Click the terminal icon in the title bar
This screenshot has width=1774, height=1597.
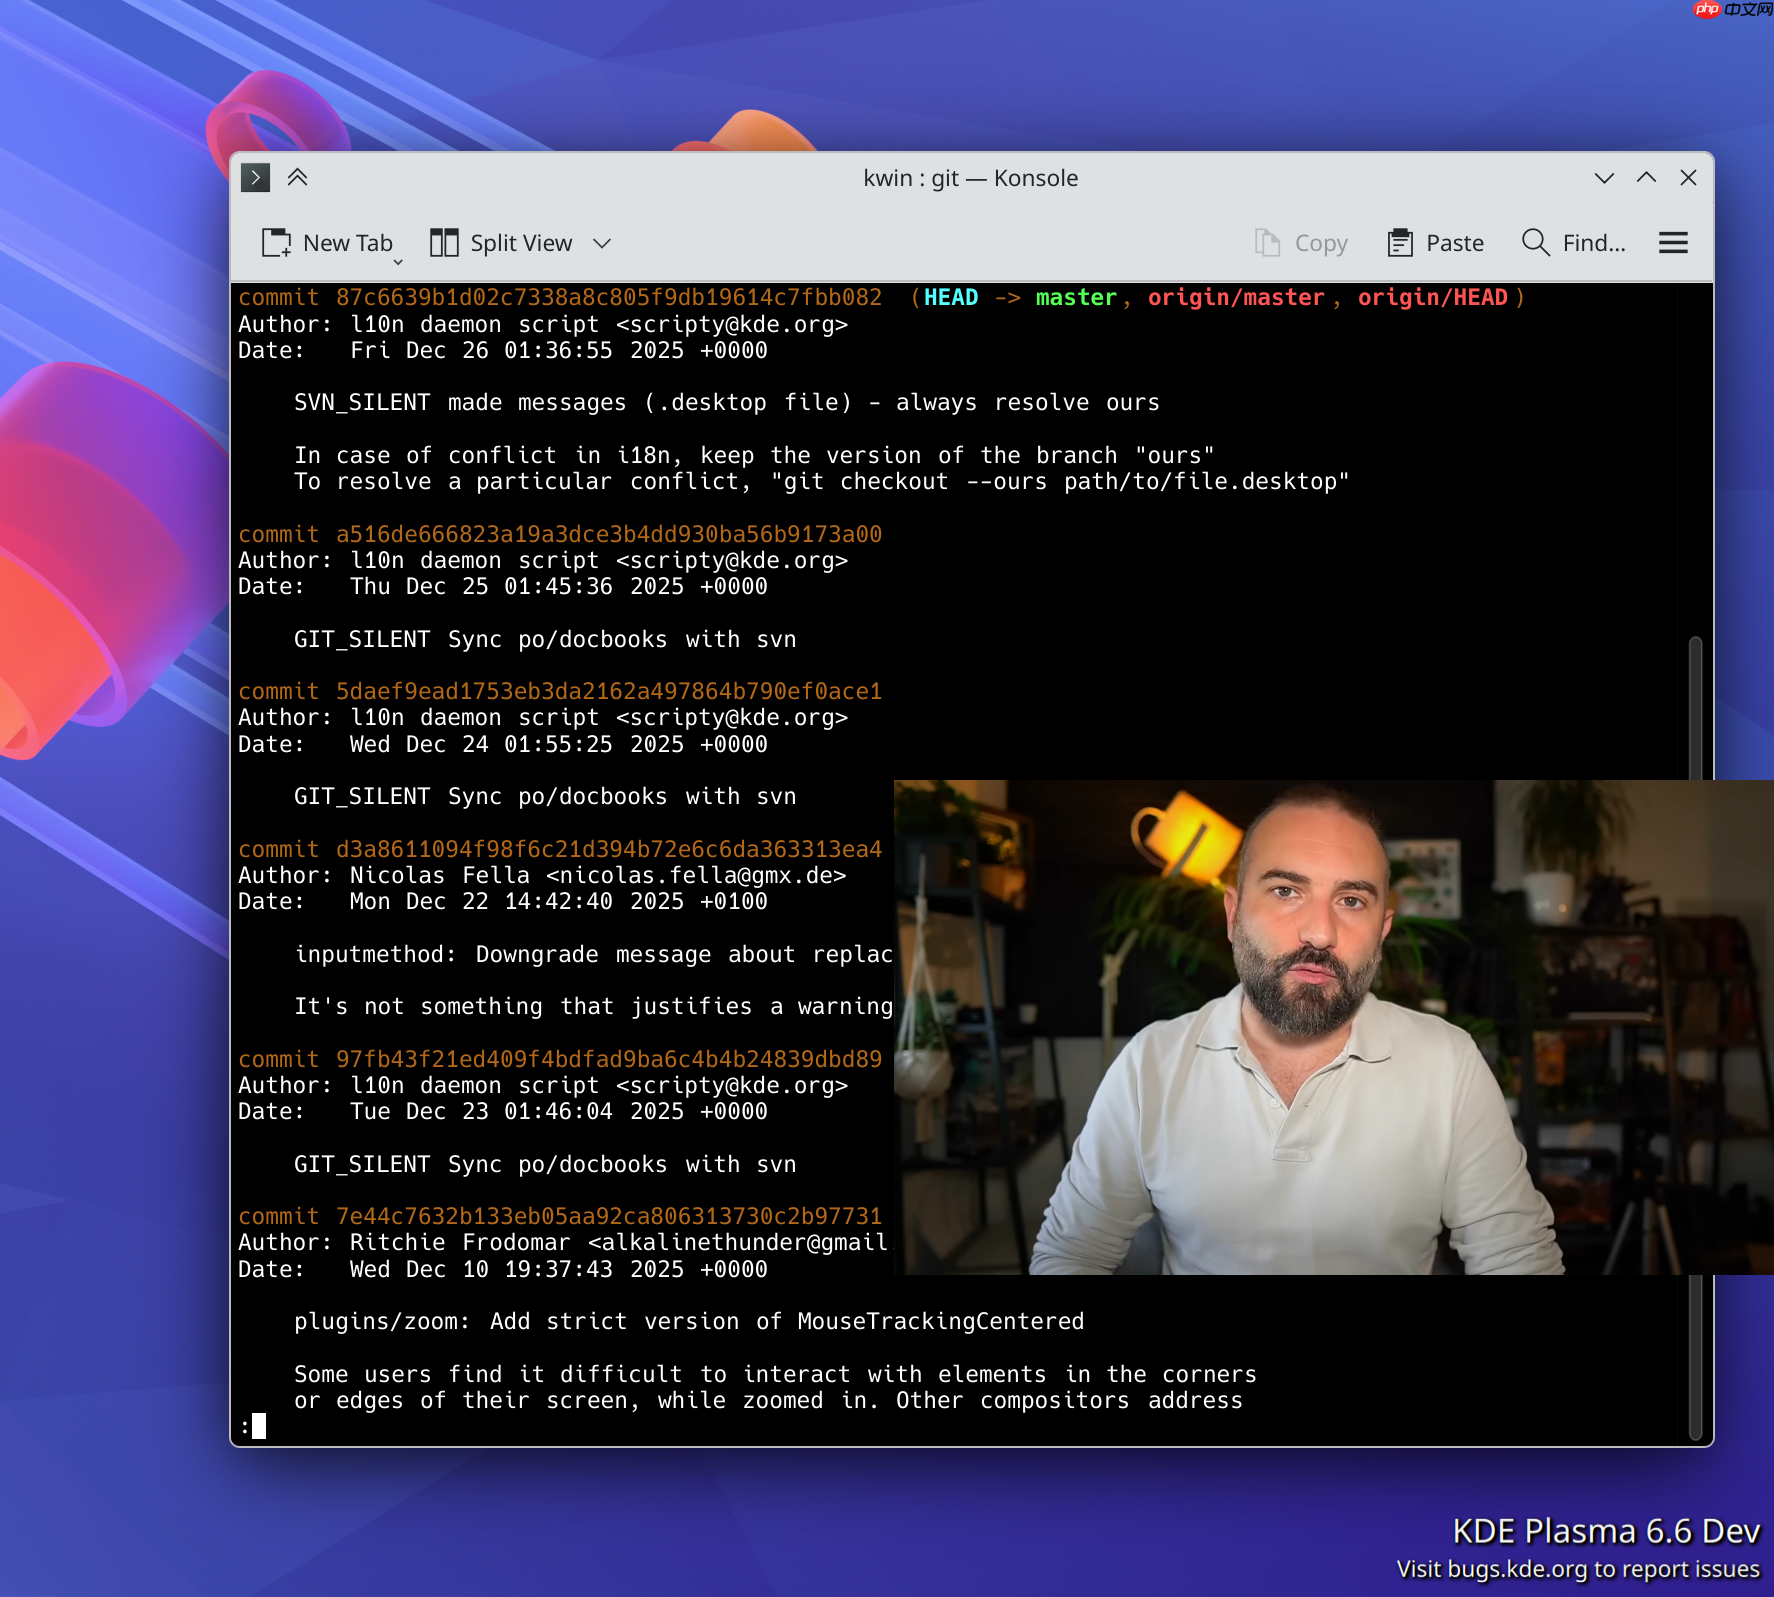[x=255, y=177]
